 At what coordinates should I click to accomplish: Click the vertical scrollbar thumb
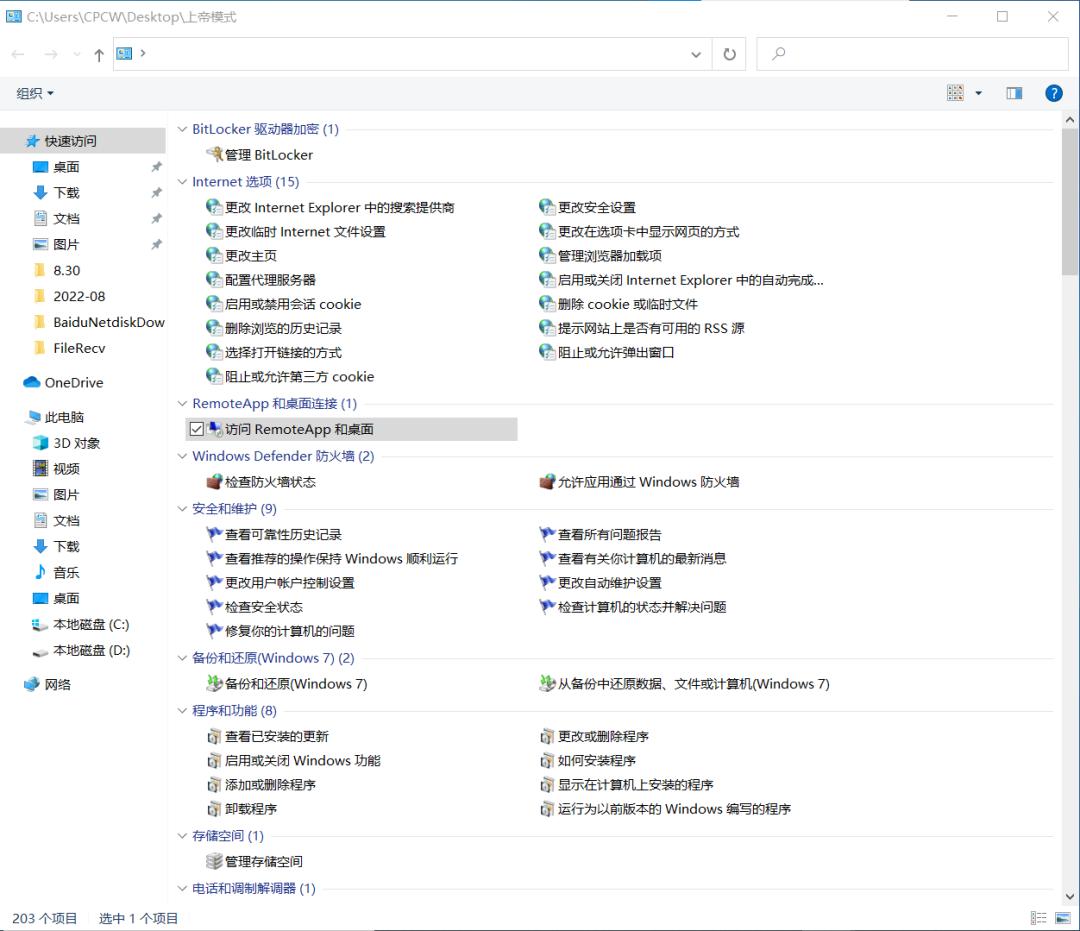click(x=1070, y=202)
